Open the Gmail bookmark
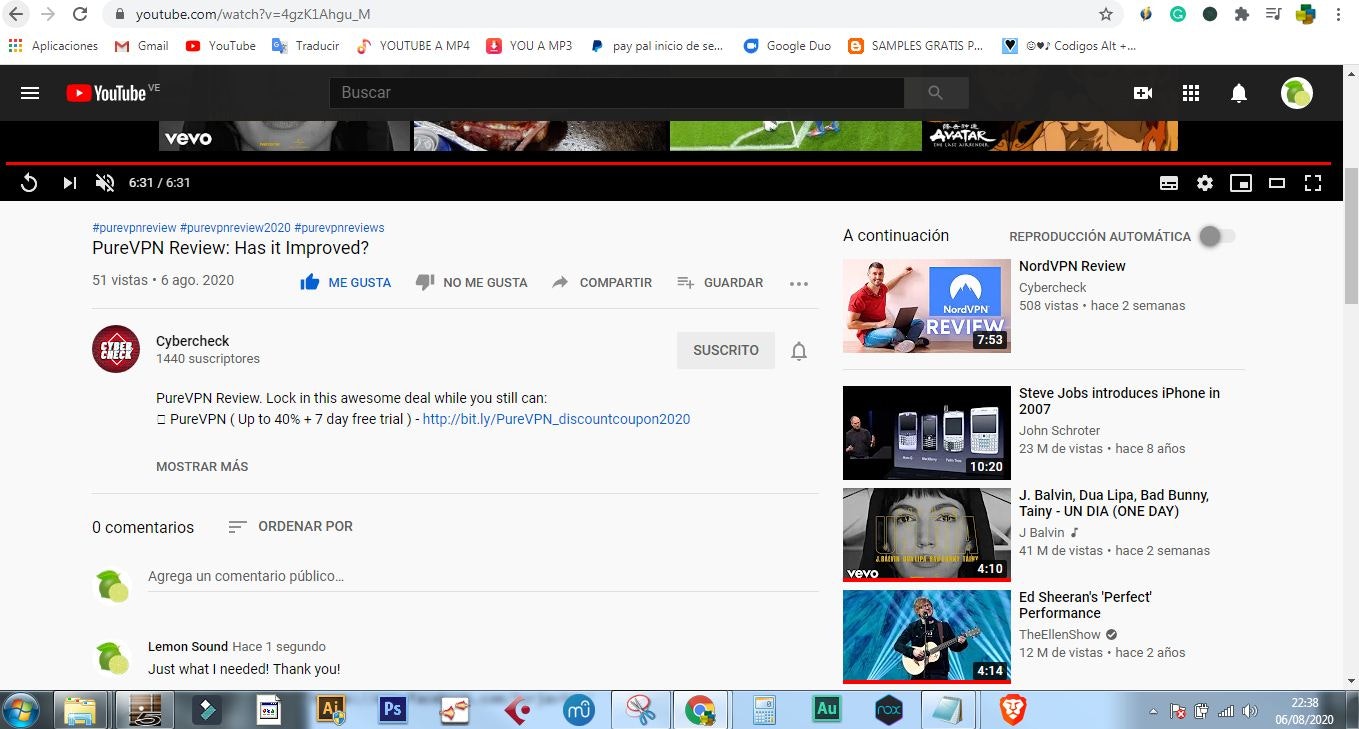The height and width of the screenshot is (729, 1359). (x=141, y=46)
